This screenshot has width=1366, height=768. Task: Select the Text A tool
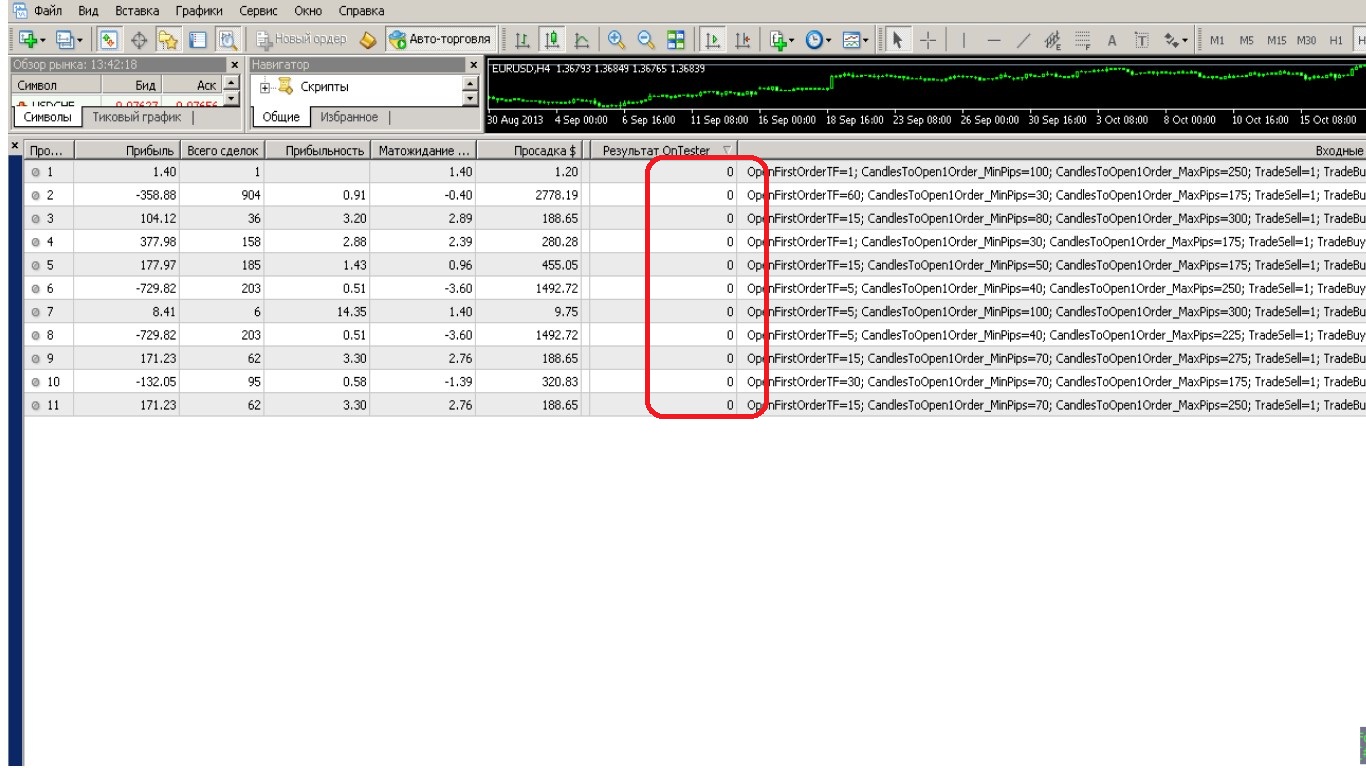coord(1112,40)
